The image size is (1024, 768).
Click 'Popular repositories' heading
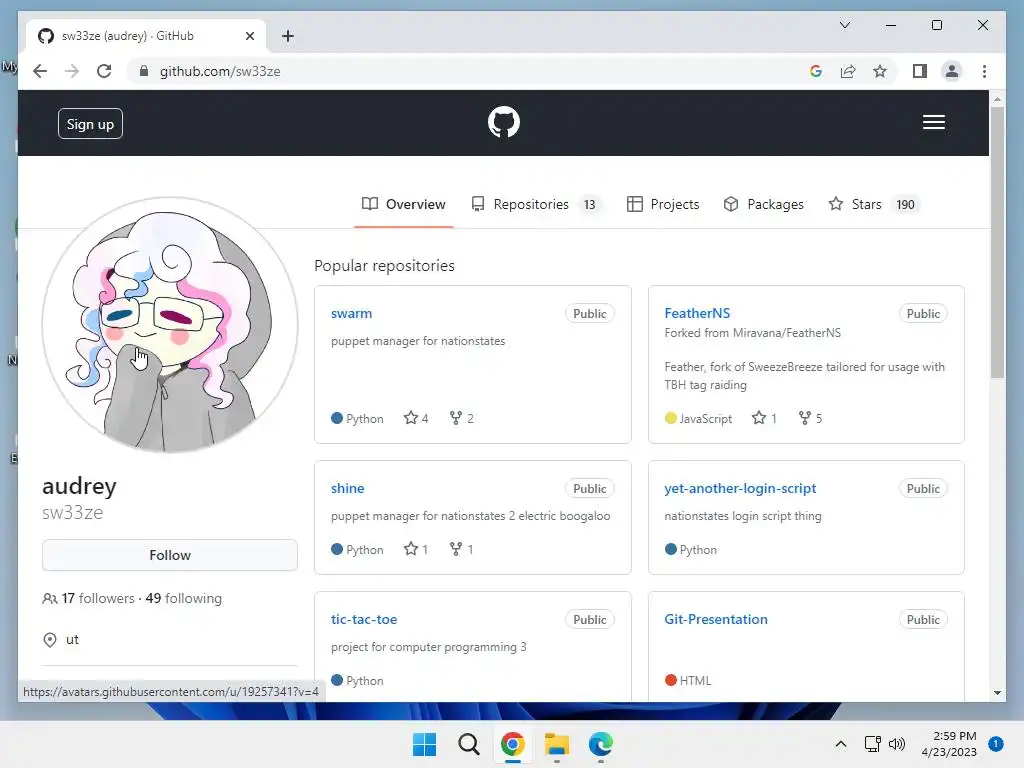coord(385,266)
